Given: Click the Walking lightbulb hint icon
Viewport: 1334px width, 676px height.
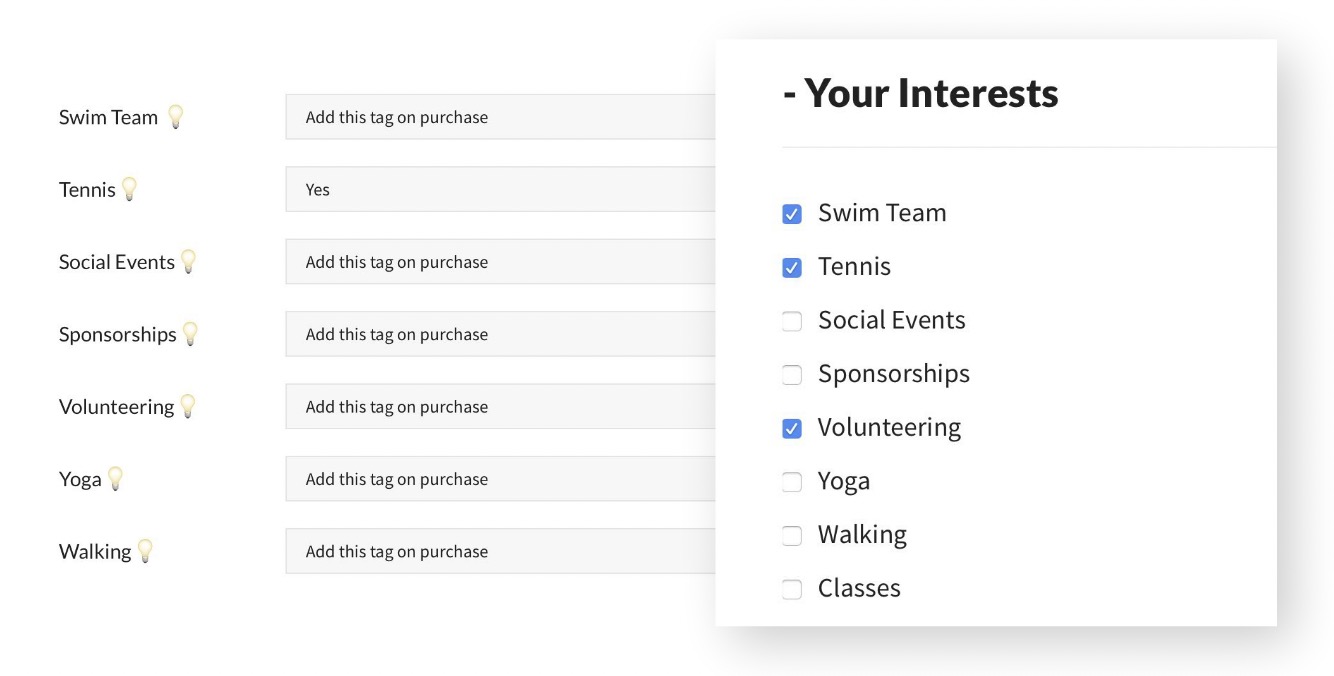Looking at the screenshot, I should point(145,551).
